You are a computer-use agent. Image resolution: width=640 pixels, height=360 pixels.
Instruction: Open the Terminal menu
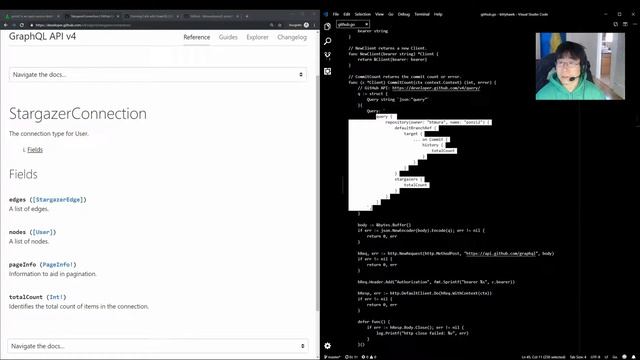422,14
